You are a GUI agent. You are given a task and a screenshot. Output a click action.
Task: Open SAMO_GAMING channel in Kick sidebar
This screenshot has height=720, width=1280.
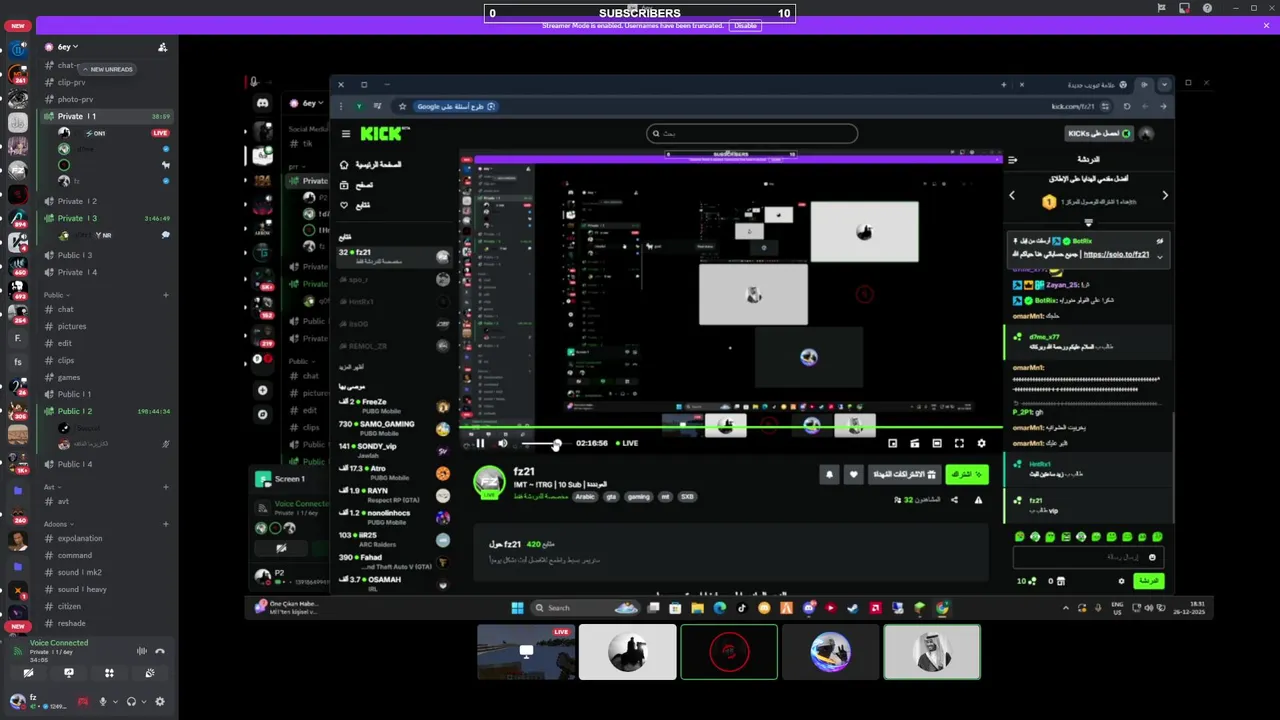point(394,427)
